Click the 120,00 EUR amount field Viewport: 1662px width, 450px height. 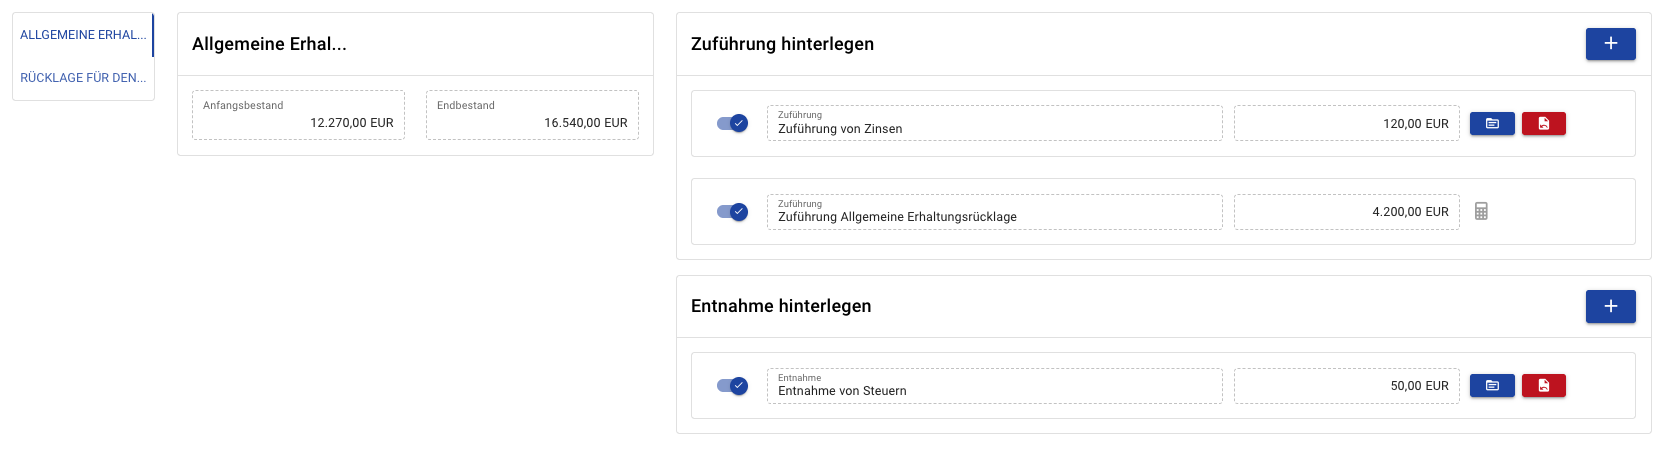pyautogui.click(x=1346, y=124)
